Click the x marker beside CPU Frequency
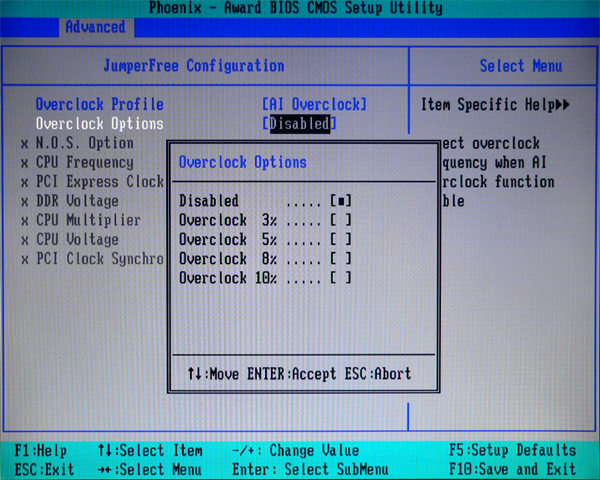 click(24, 163)
